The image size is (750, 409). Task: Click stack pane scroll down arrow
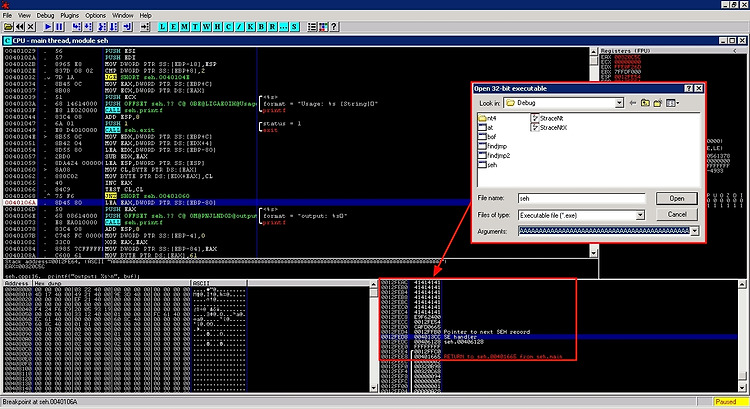coord(742,388)
